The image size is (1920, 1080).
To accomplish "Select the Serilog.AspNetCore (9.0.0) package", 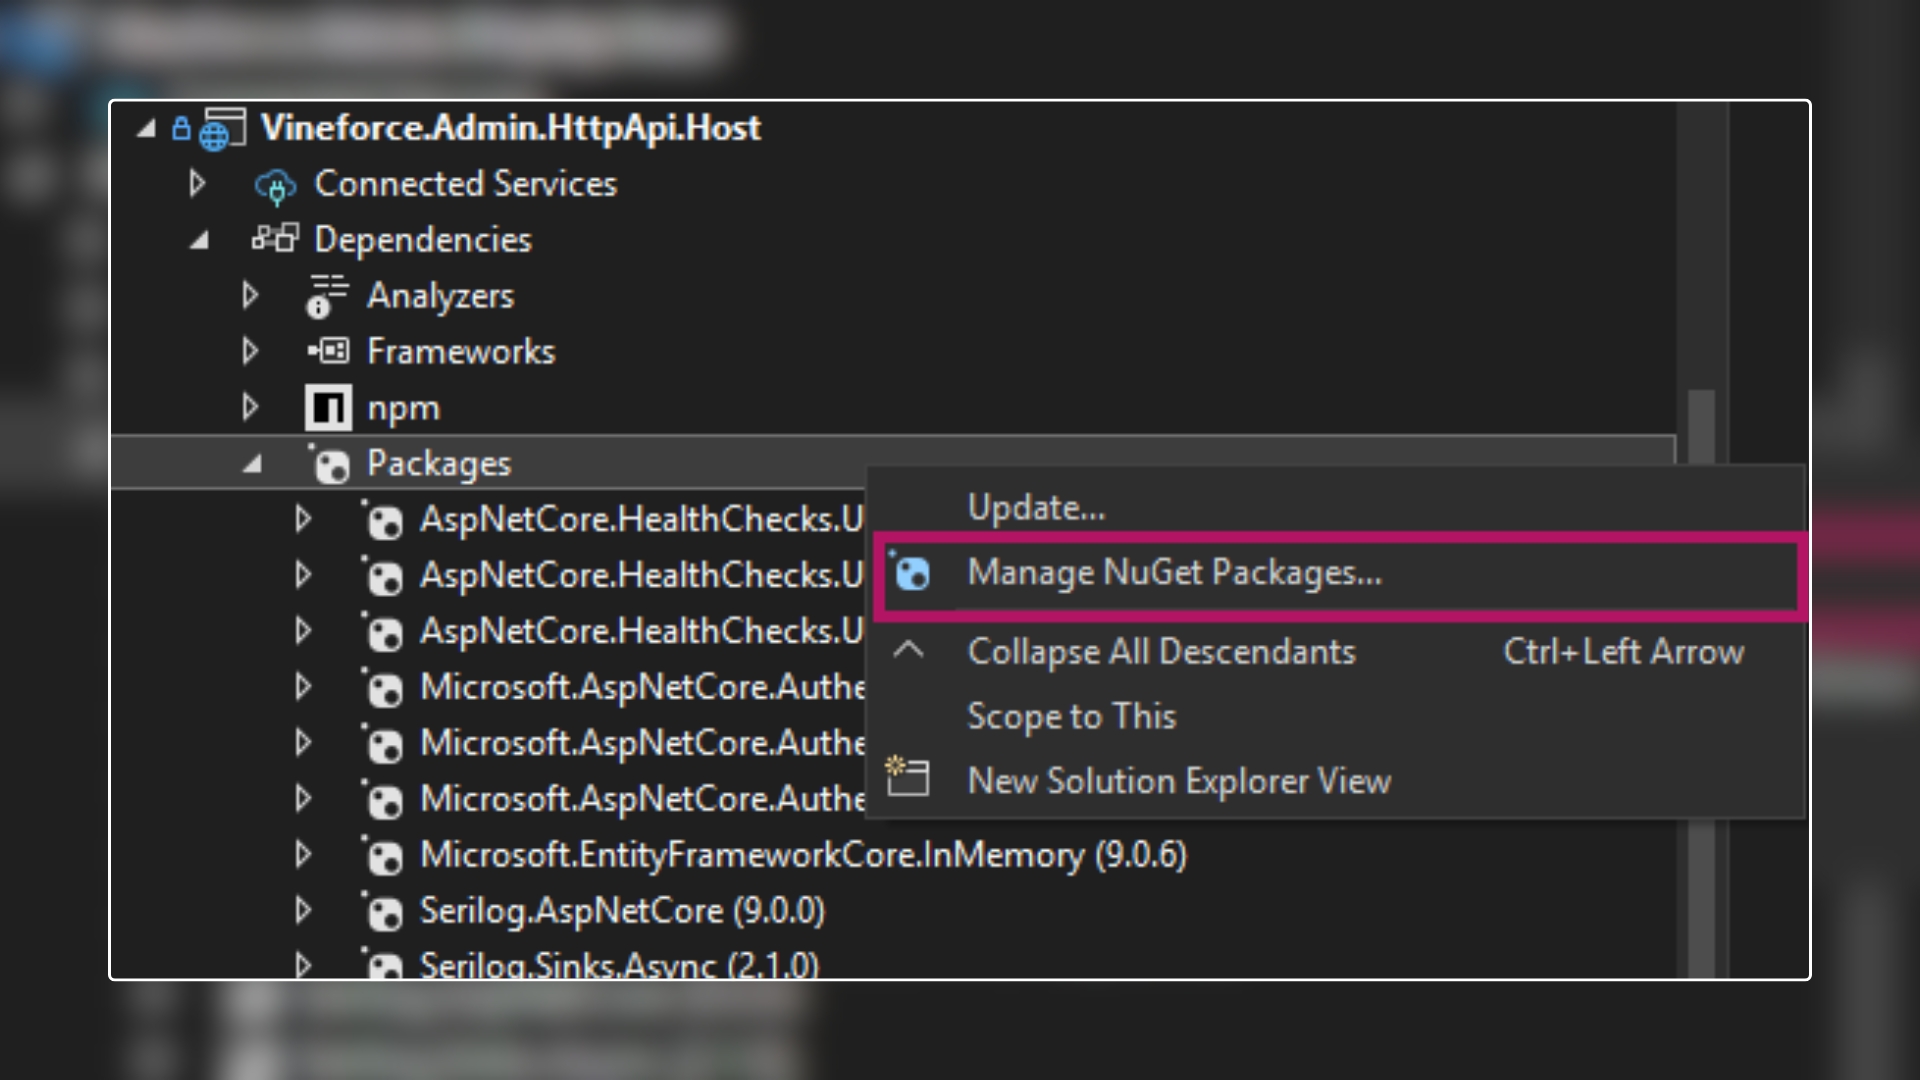I will [622, 911].
